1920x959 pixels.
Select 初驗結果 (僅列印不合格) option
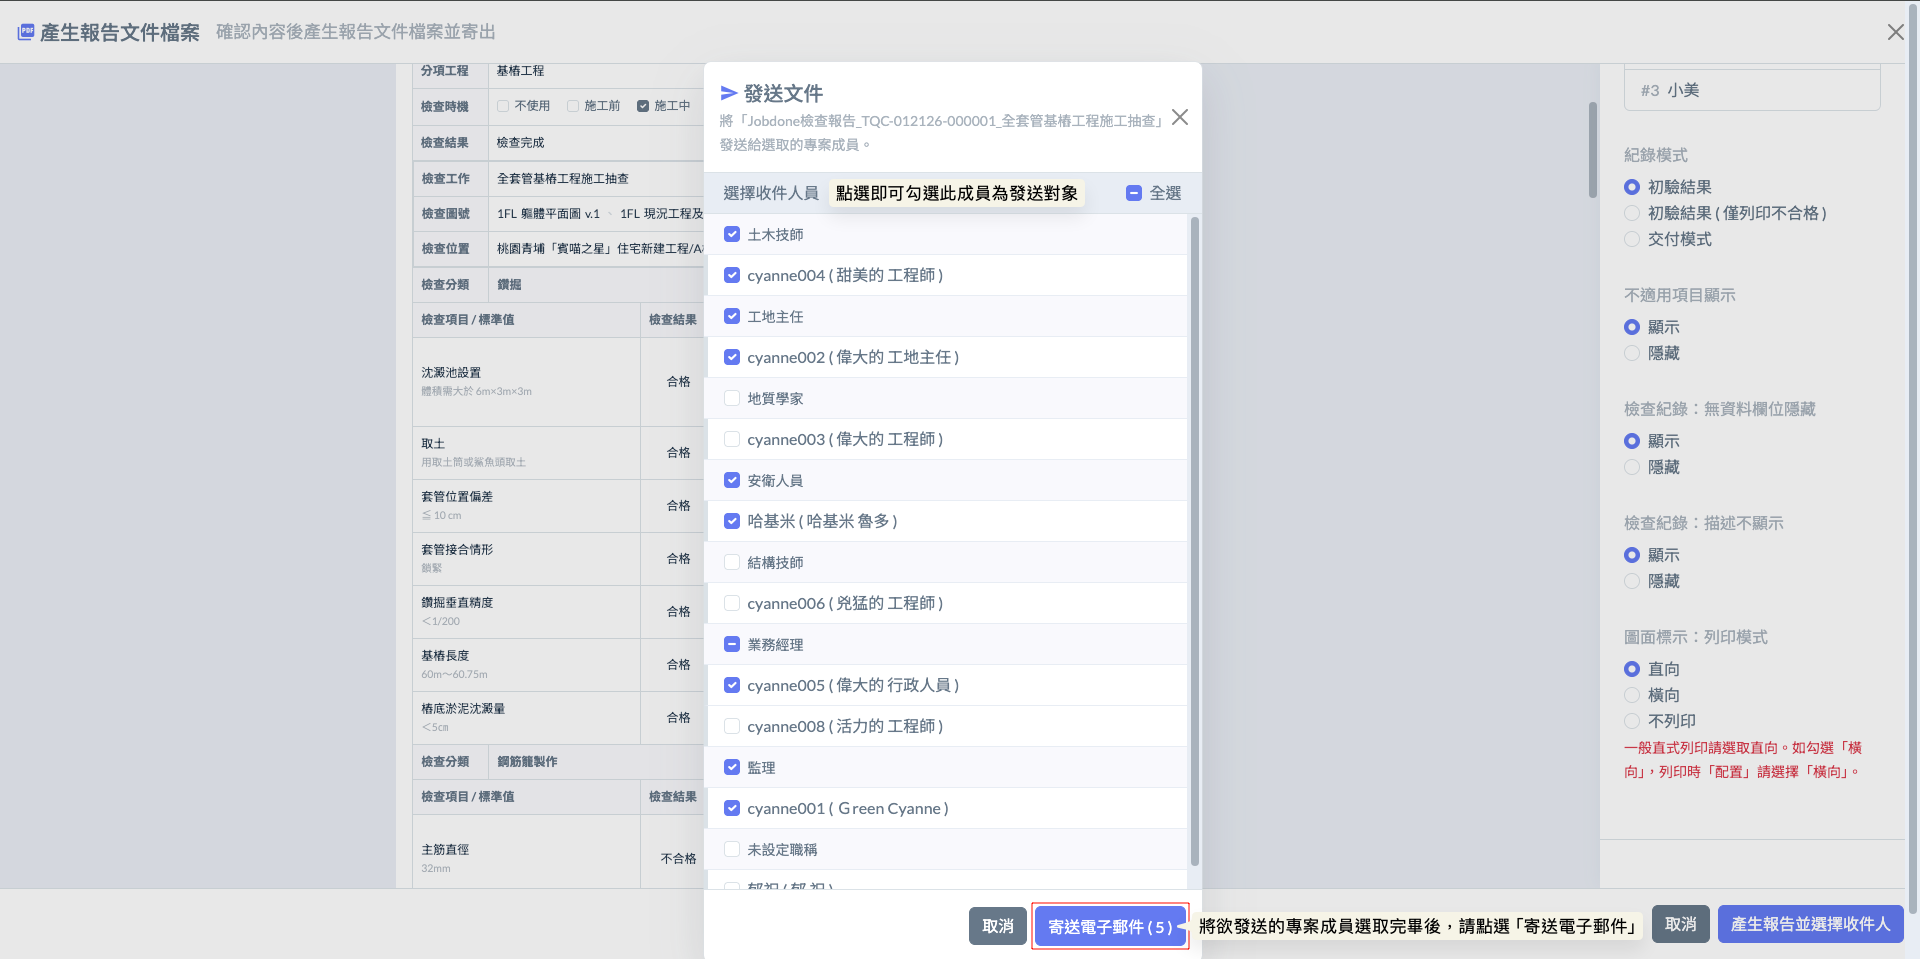[1632, 213]
